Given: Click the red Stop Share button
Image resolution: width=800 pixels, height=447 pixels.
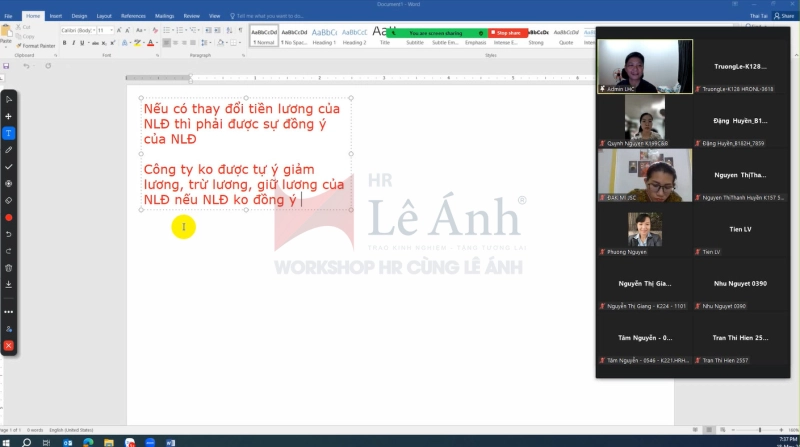Looking at the screenshot, I should tap(506, 33).
